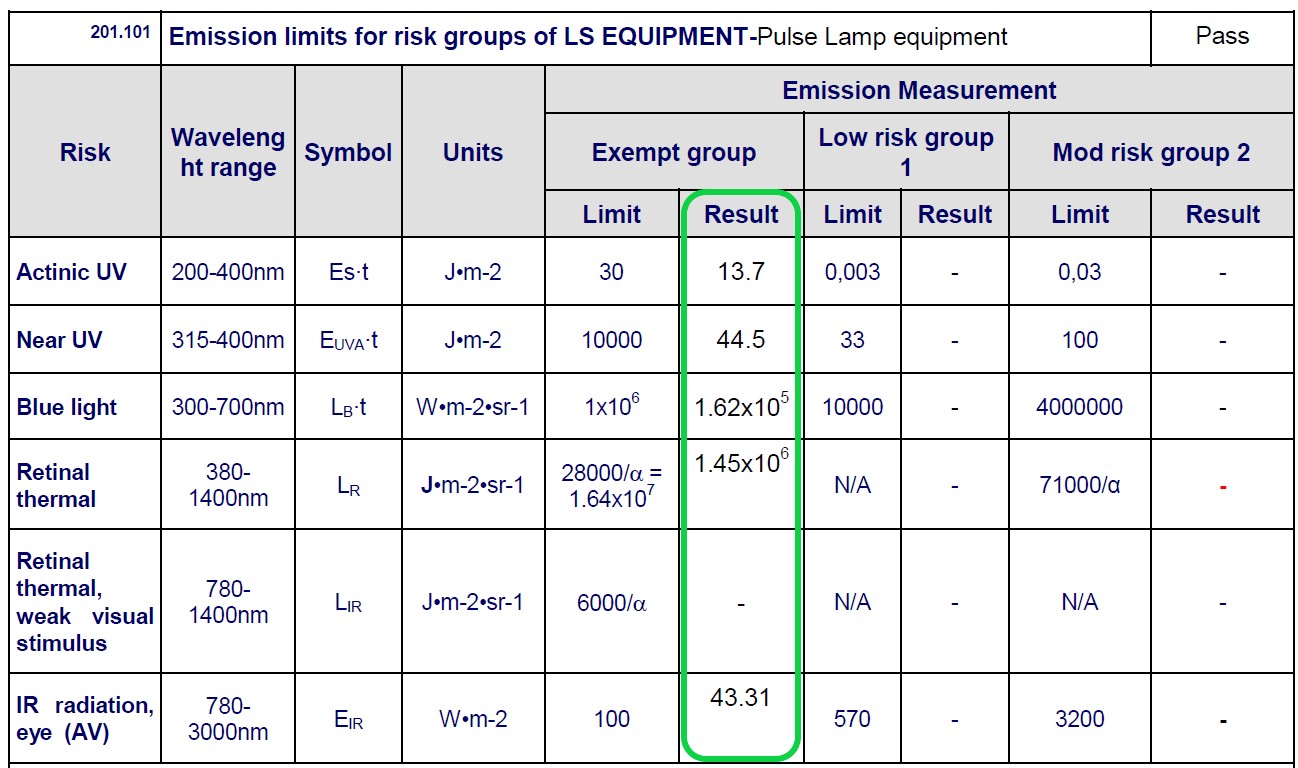Click the result value 43.31
This screenshot has width=1298, height=768.
(x=740, y=697)
